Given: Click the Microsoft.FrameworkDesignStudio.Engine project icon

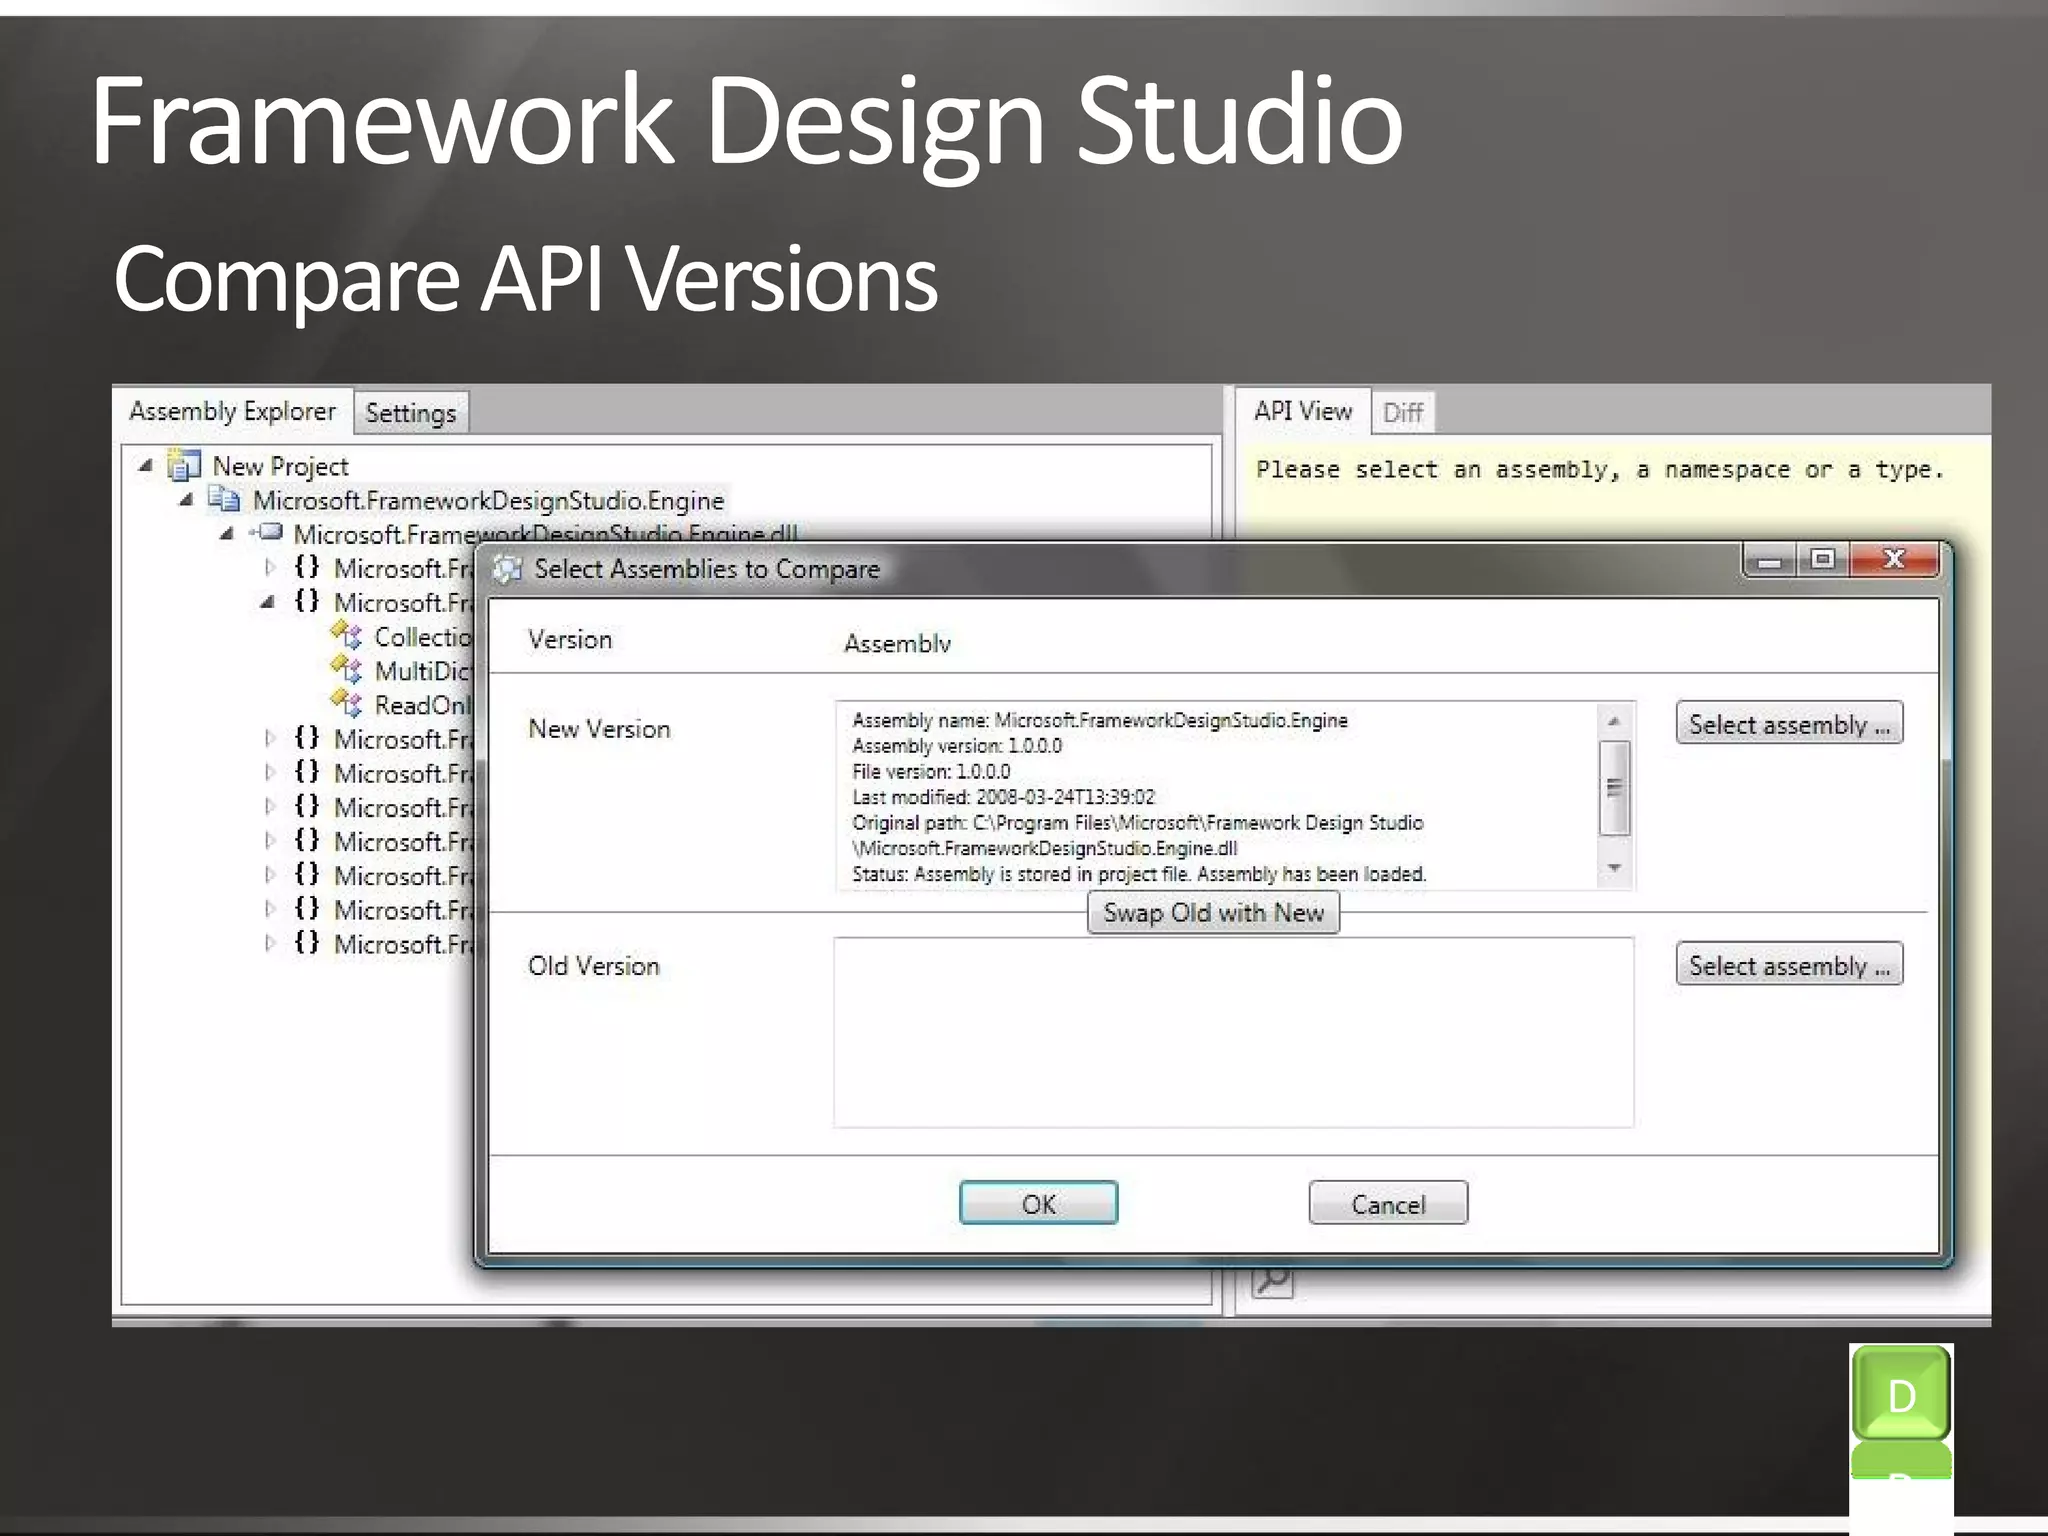Looking at the screenshot, I should [x=224, y=499].
